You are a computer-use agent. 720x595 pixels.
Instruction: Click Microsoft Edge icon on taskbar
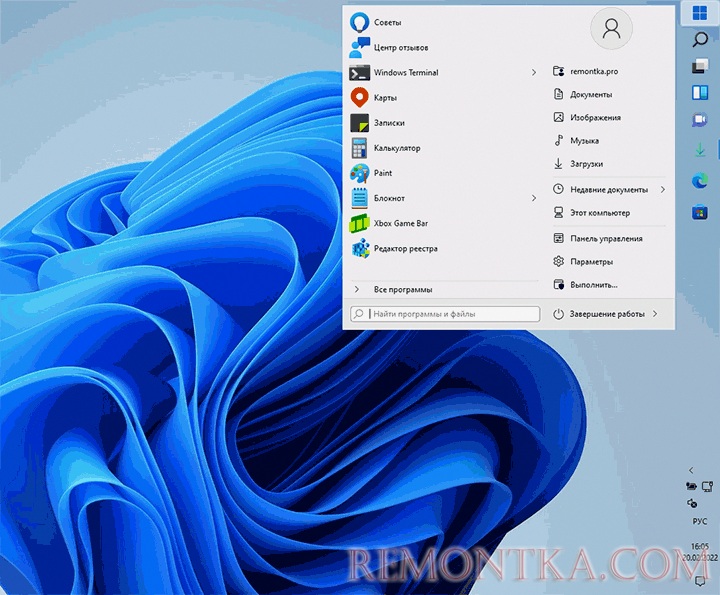click(x=700, y=181)
